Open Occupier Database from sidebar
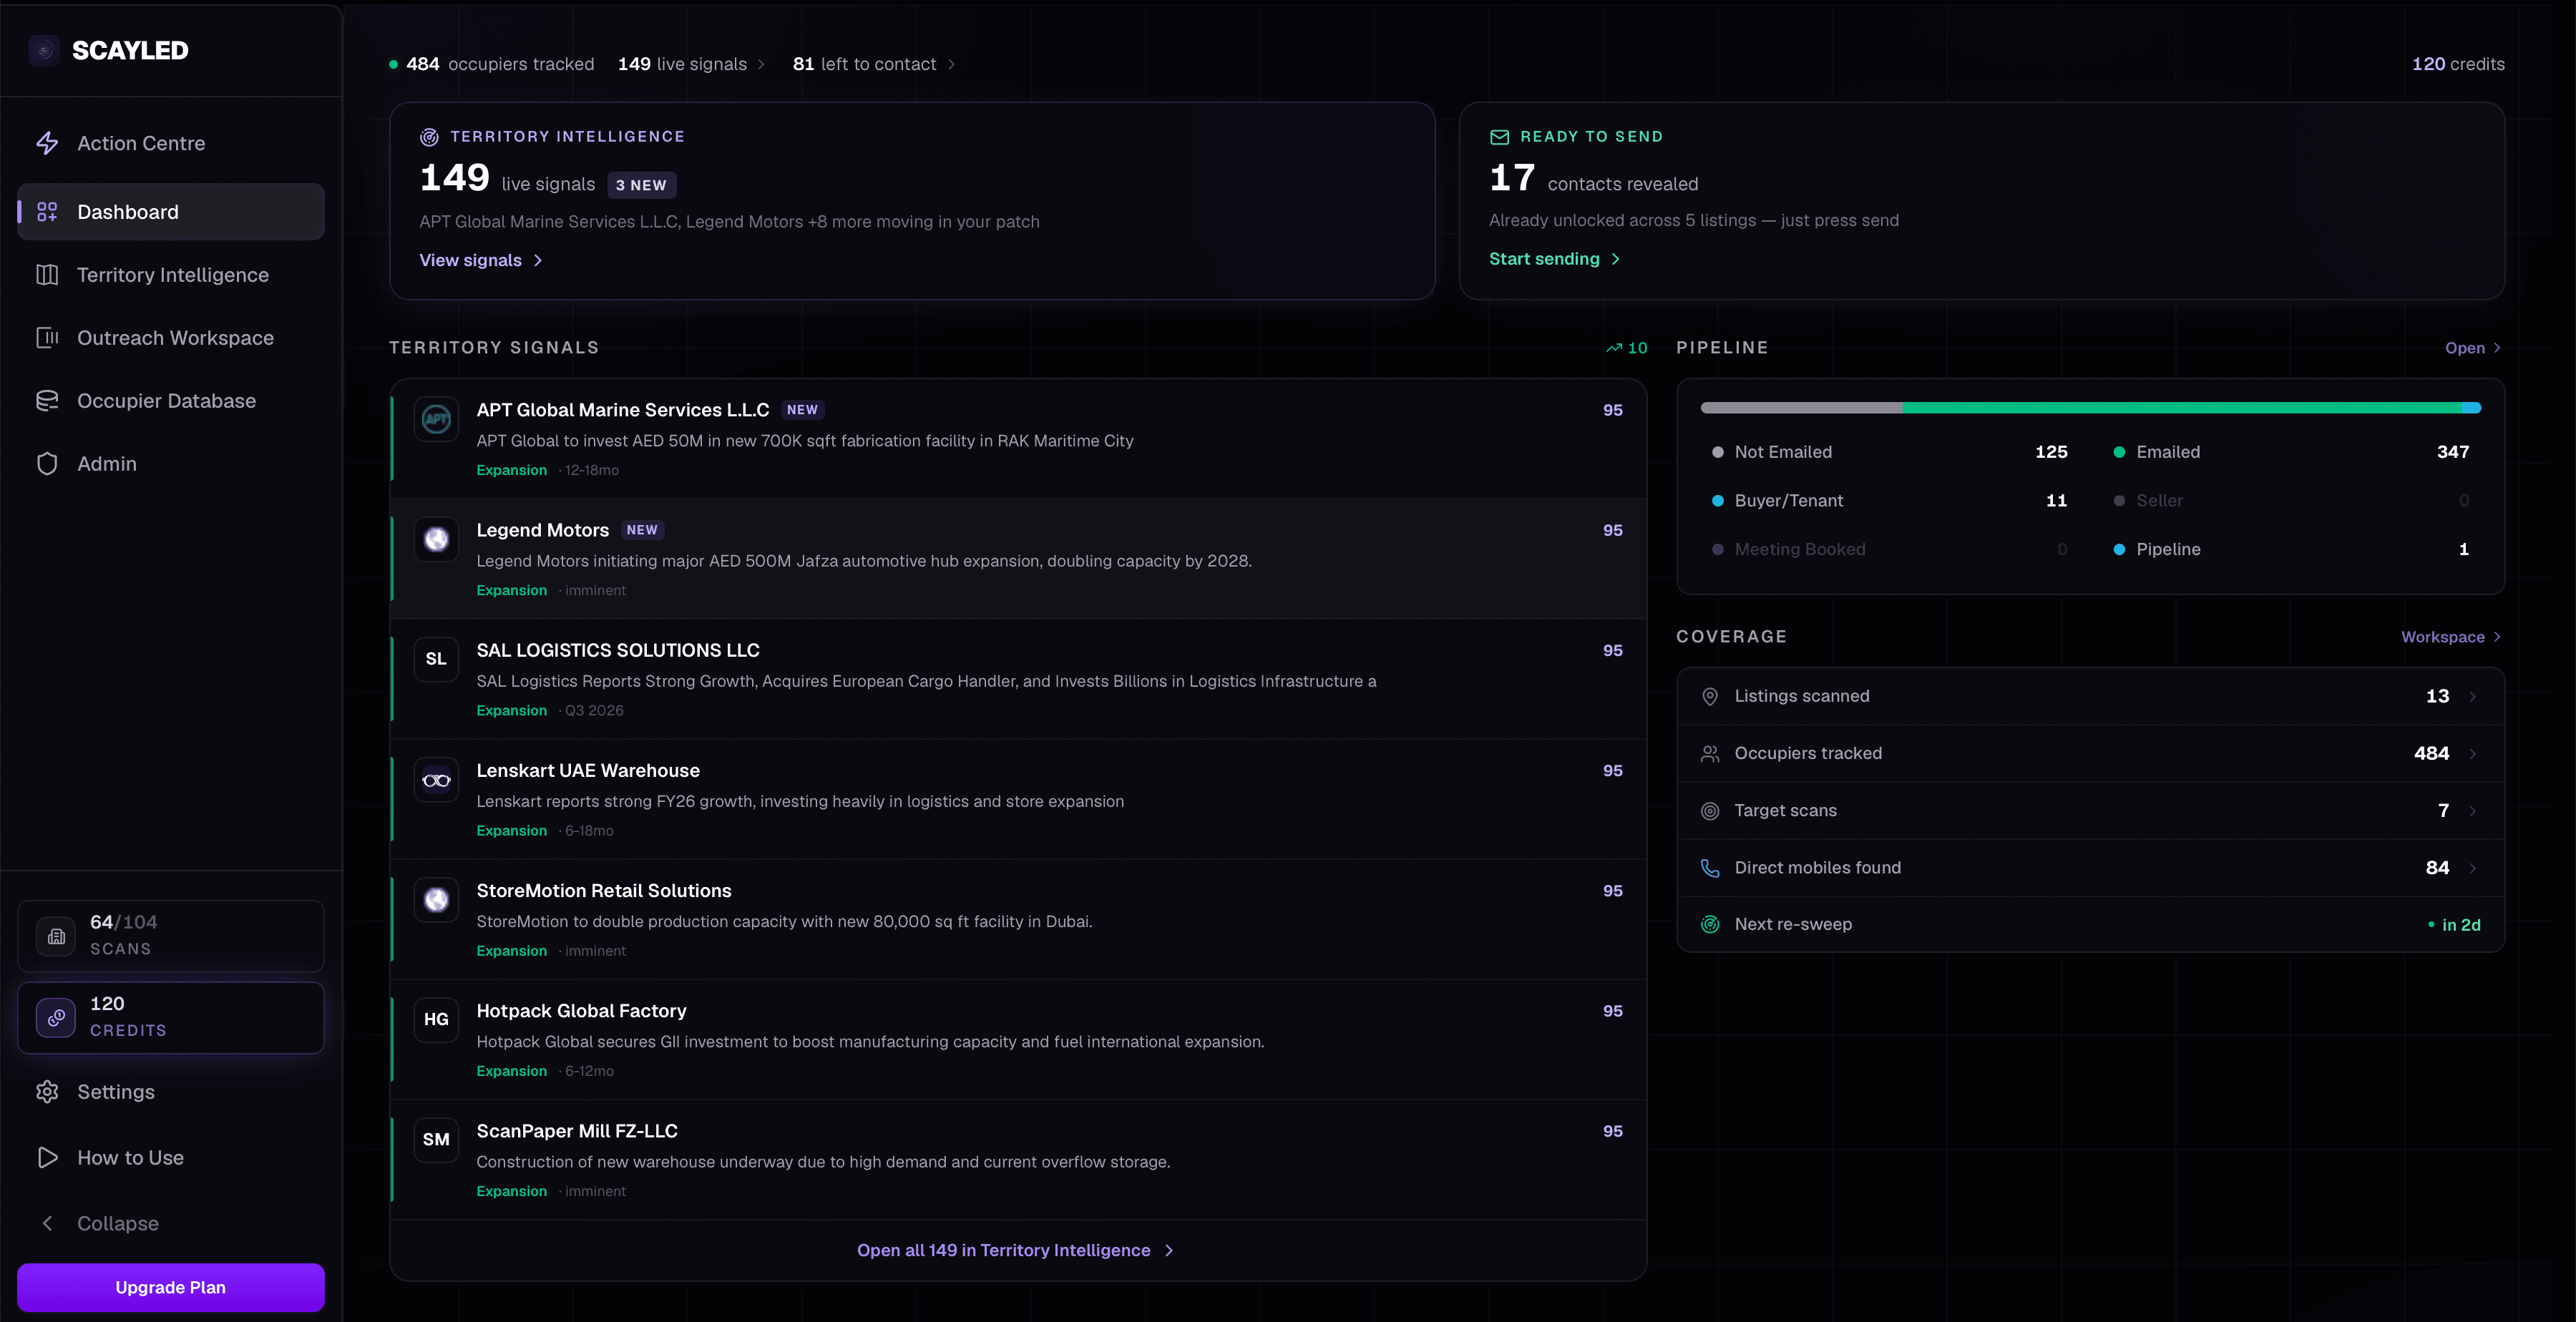Viewport: 2576px width, 1322px height. point(171,401)
